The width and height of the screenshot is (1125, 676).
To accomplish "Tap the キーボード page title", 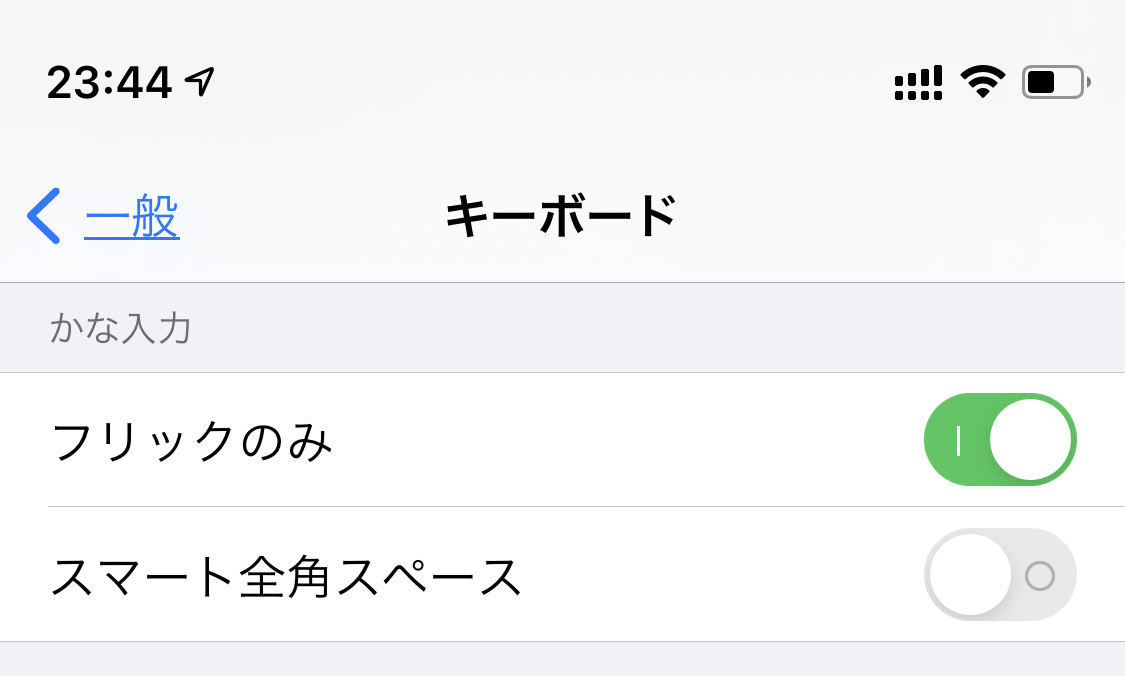I will (x=561, y=215).
